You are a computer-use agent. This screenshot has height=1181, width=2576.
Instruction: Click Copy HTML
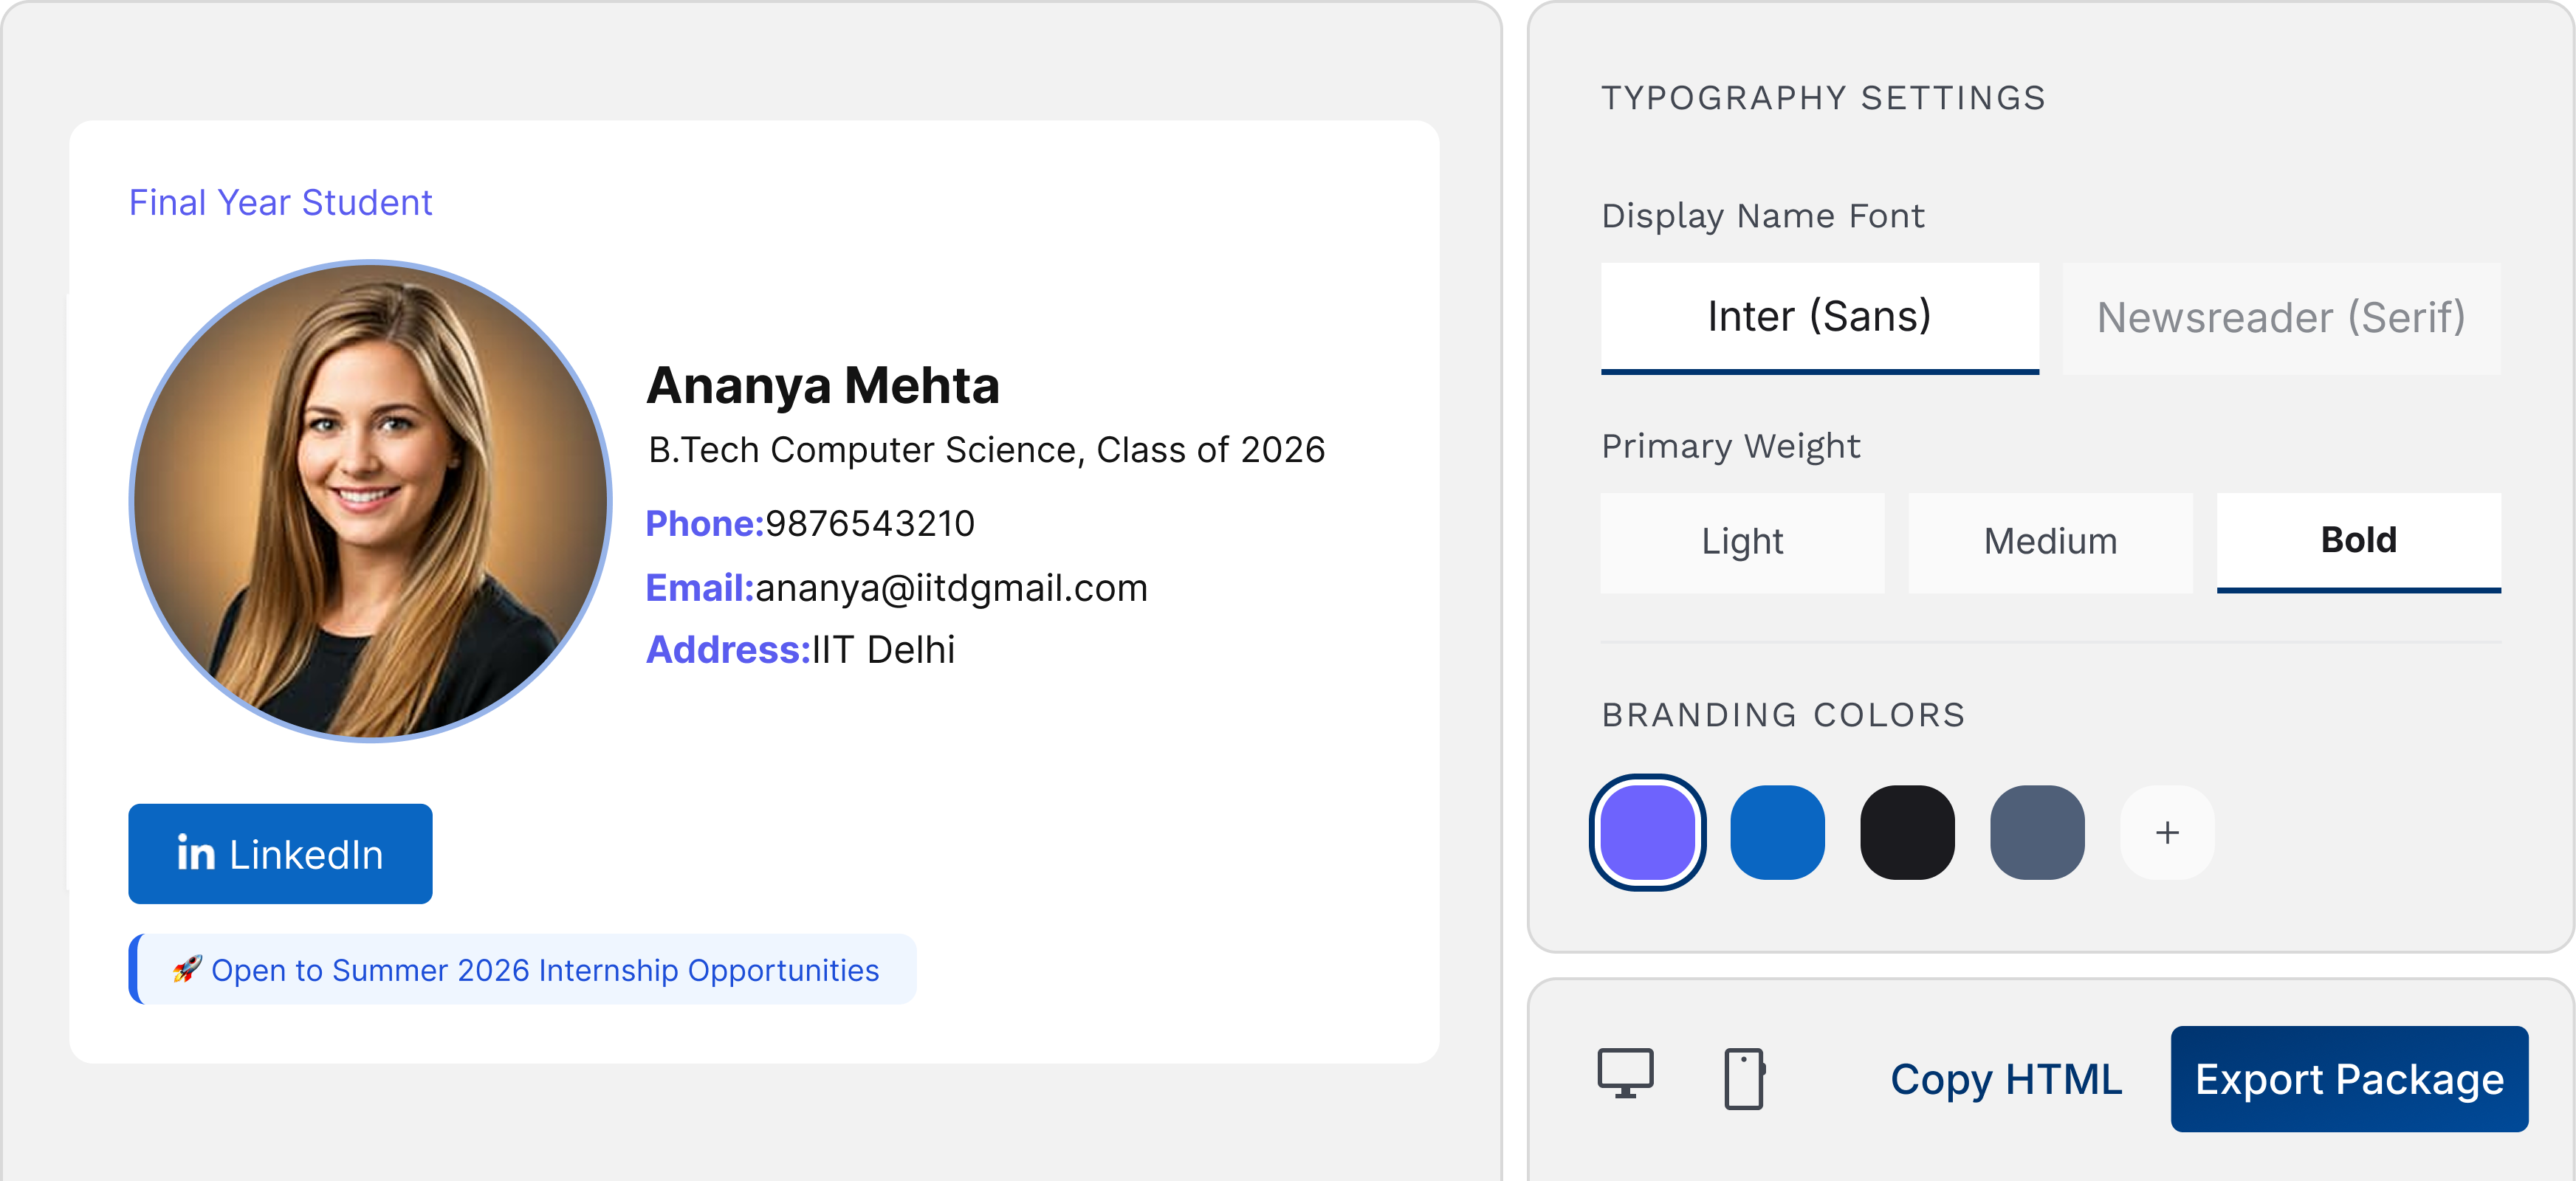pyautogui.click(x=2005, y=1079)
